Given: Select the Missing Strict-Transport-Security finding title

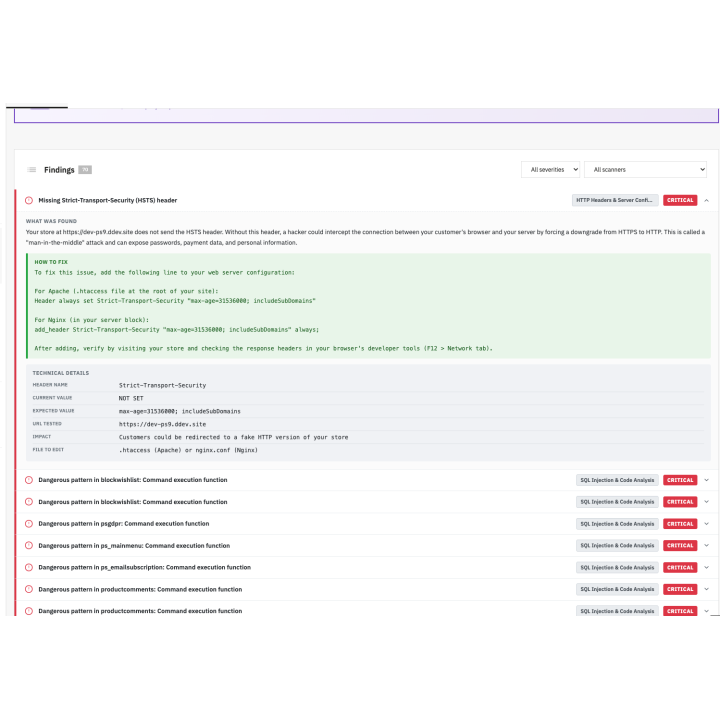Looking at the screenshot, I should [108, 200].
